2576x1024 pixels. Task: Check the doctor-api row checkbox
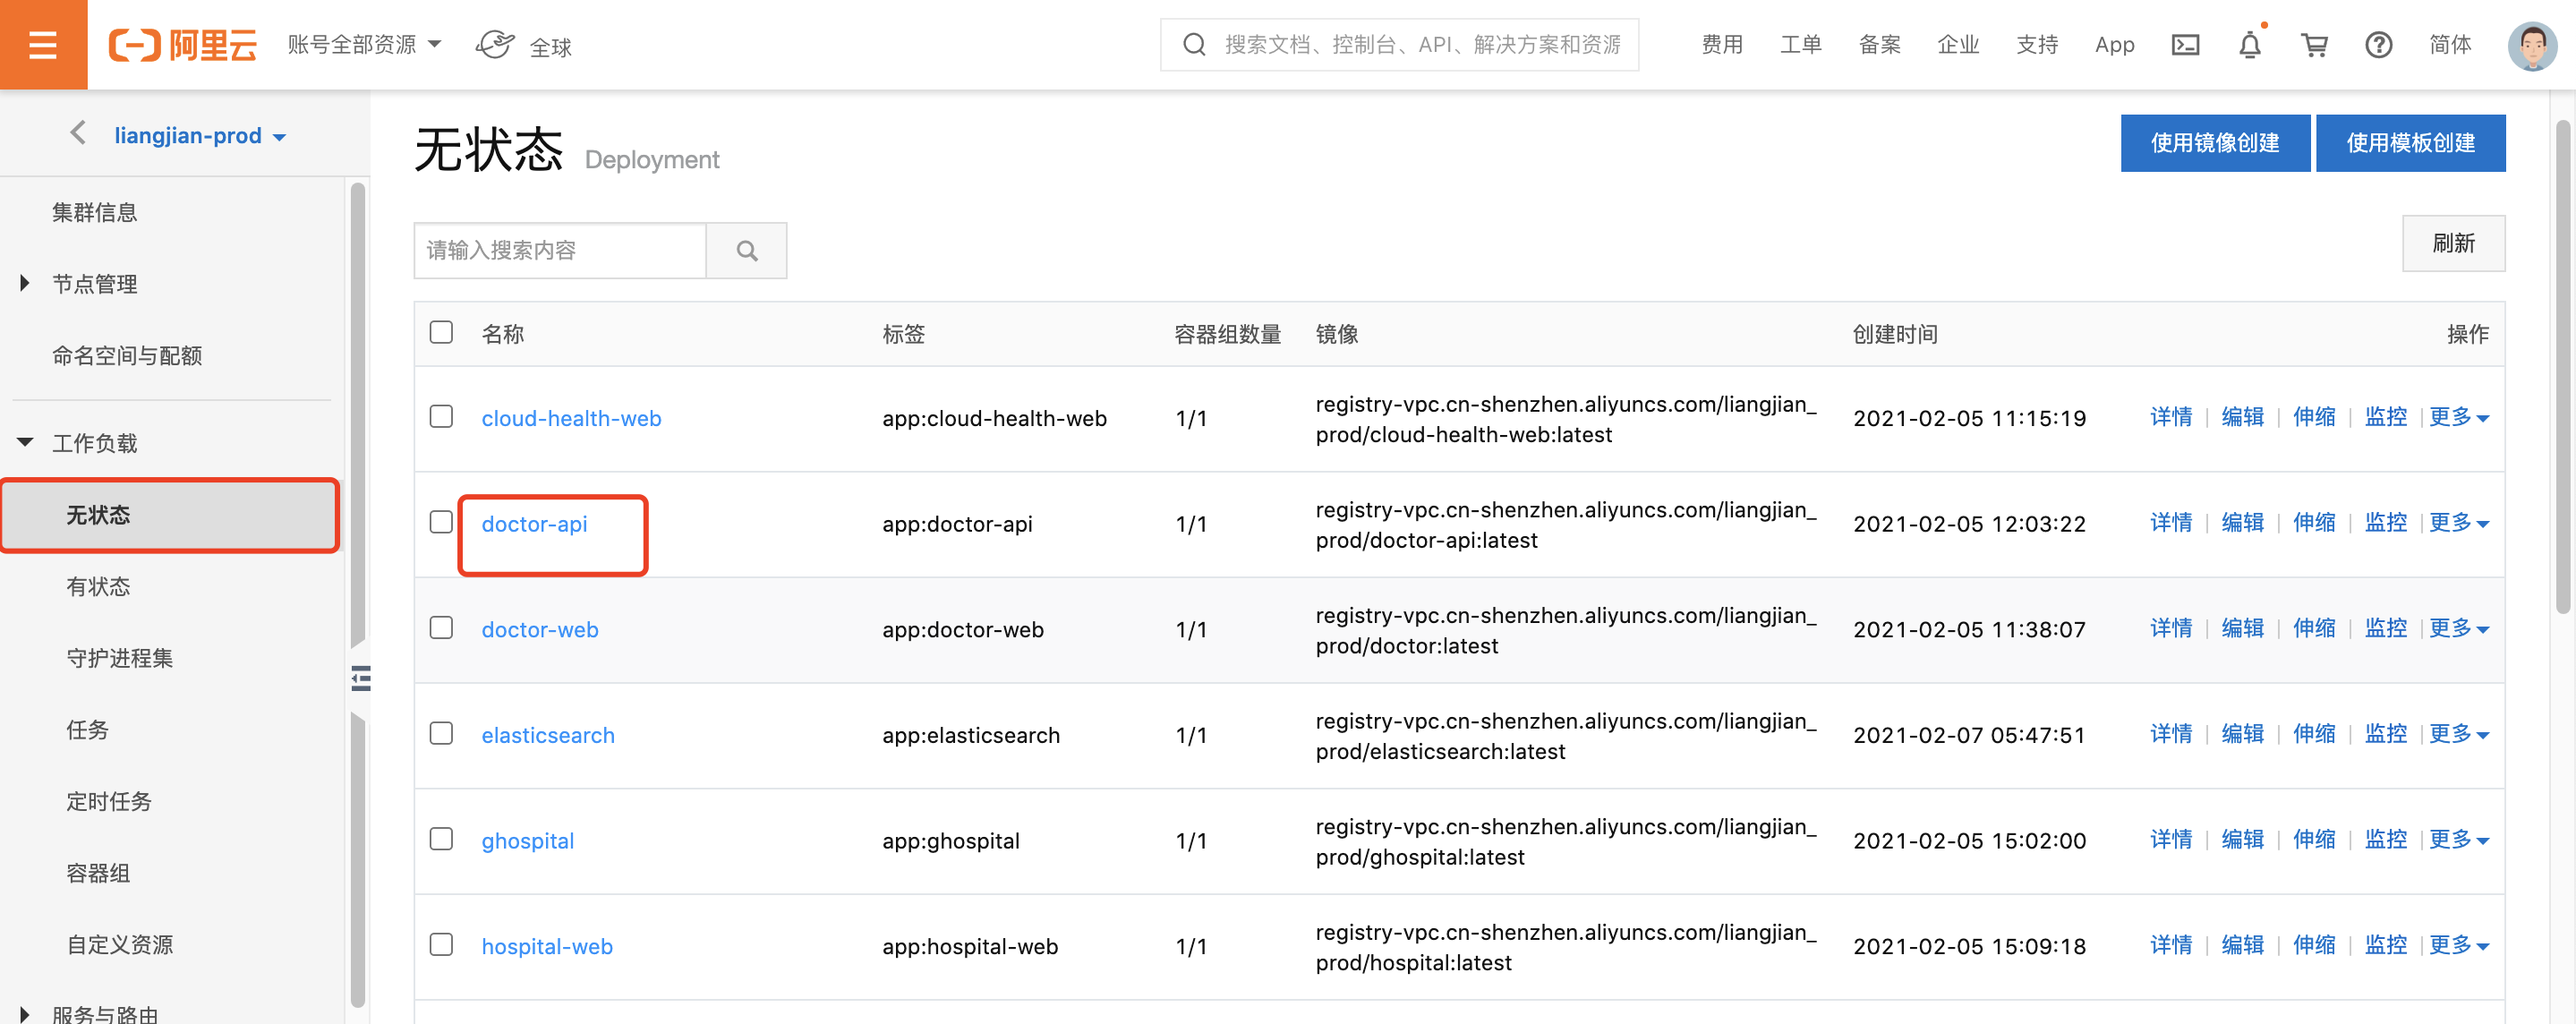click(441, 522)
